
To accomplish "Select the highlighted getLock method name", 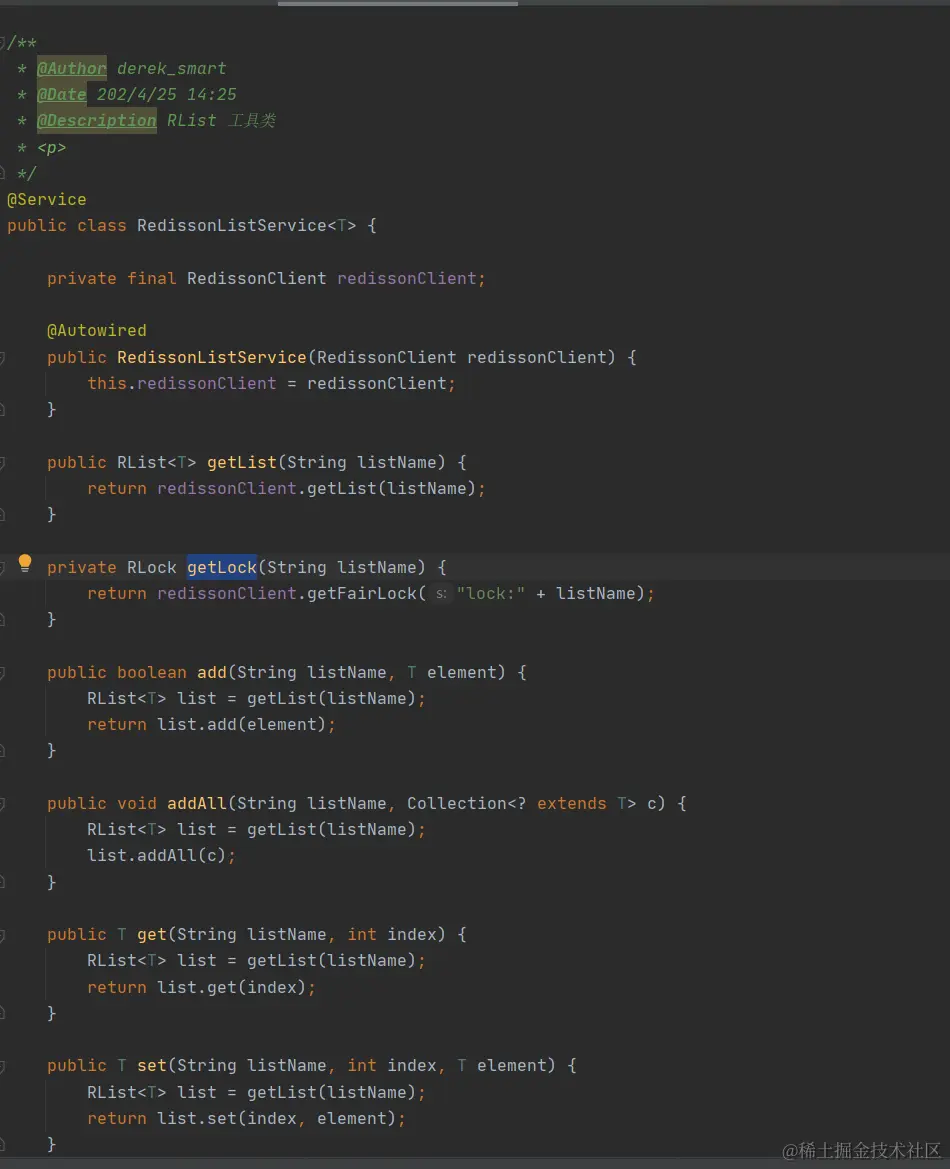I will tap(221, 567).
